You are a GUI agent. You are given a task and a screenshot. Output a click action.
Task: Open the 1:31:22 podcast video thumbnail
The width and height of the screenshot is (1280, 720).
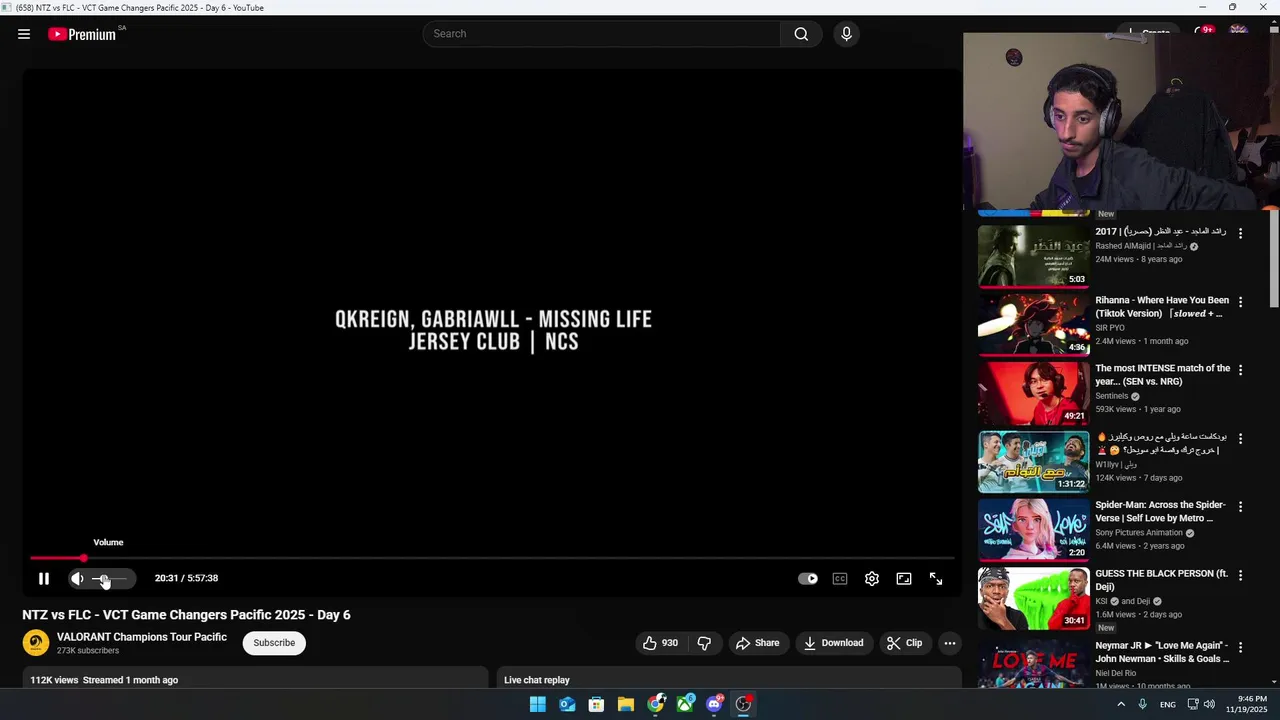click(x=1033, y=461)
